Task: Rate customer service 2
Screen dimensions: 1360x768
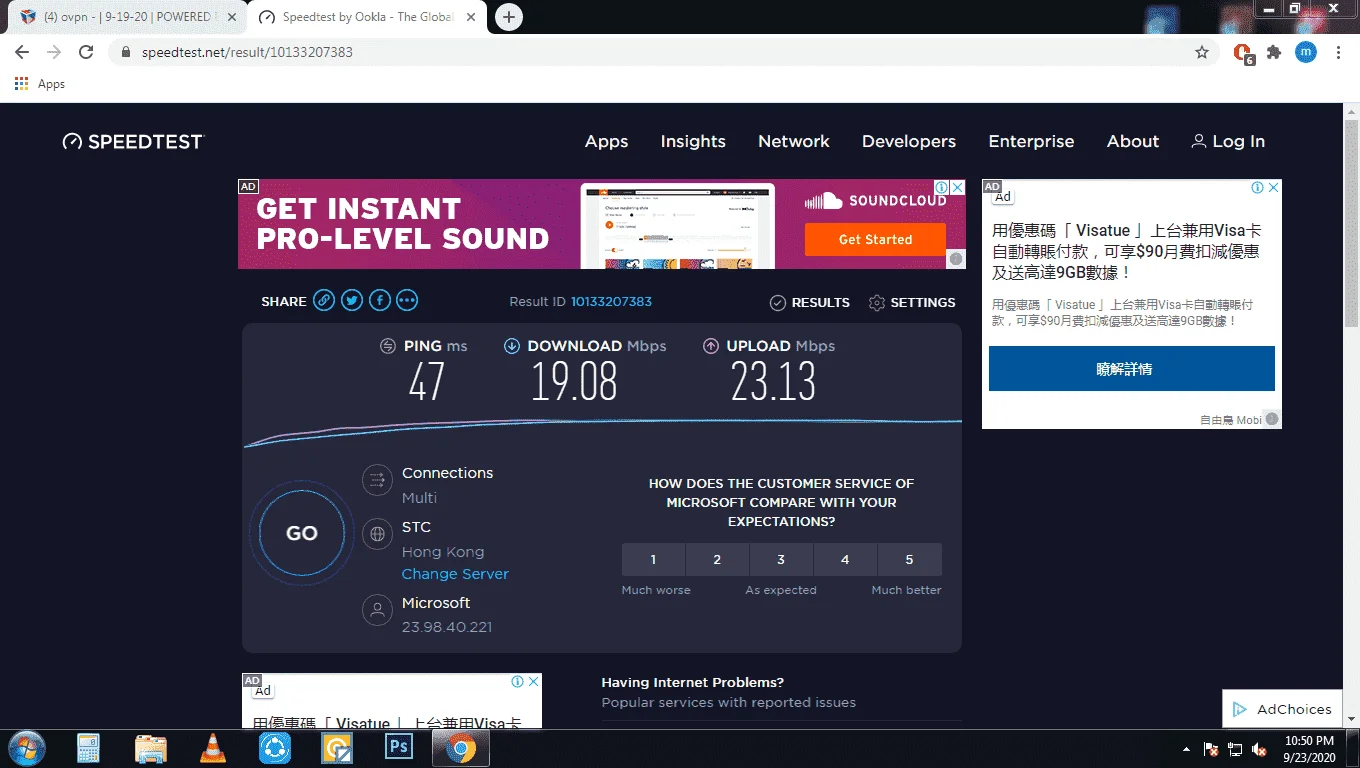Action: tap(717, 559)
